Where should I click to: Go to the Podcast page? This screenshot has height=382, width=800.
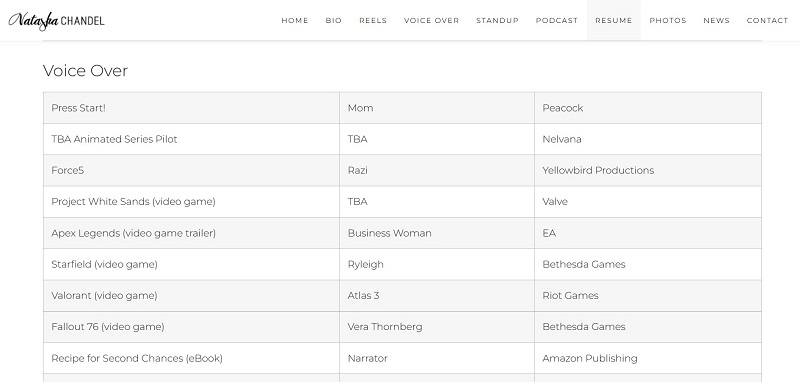click(x=557, y=20)
